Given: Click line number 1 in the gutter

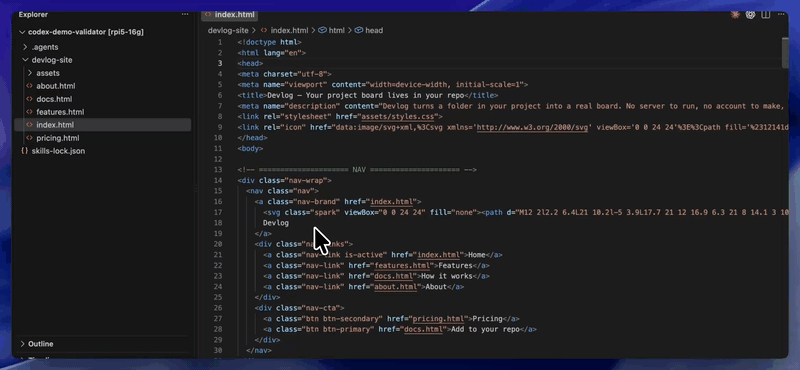Looking at the screenshot, I should [x=220, y=42].
